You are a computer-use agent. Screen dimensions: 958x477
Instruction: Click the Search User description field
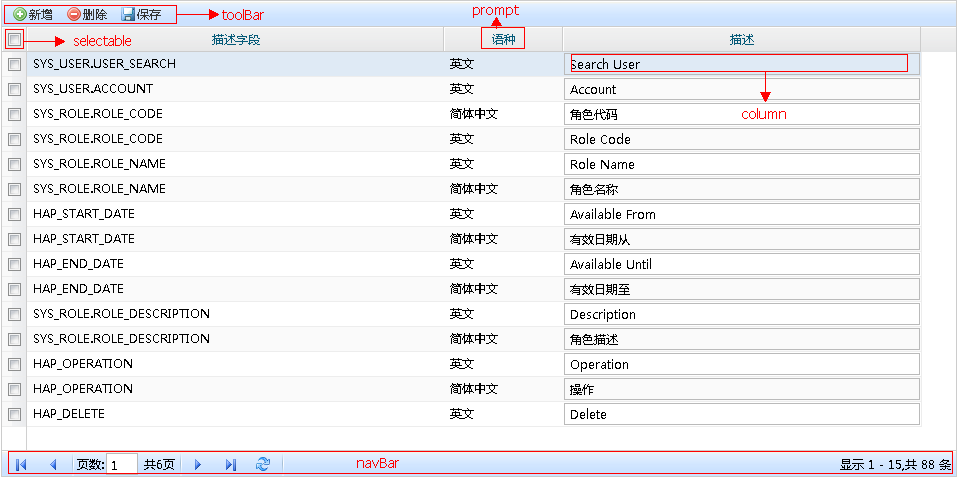pyautogui.click(x=740, y=64)
